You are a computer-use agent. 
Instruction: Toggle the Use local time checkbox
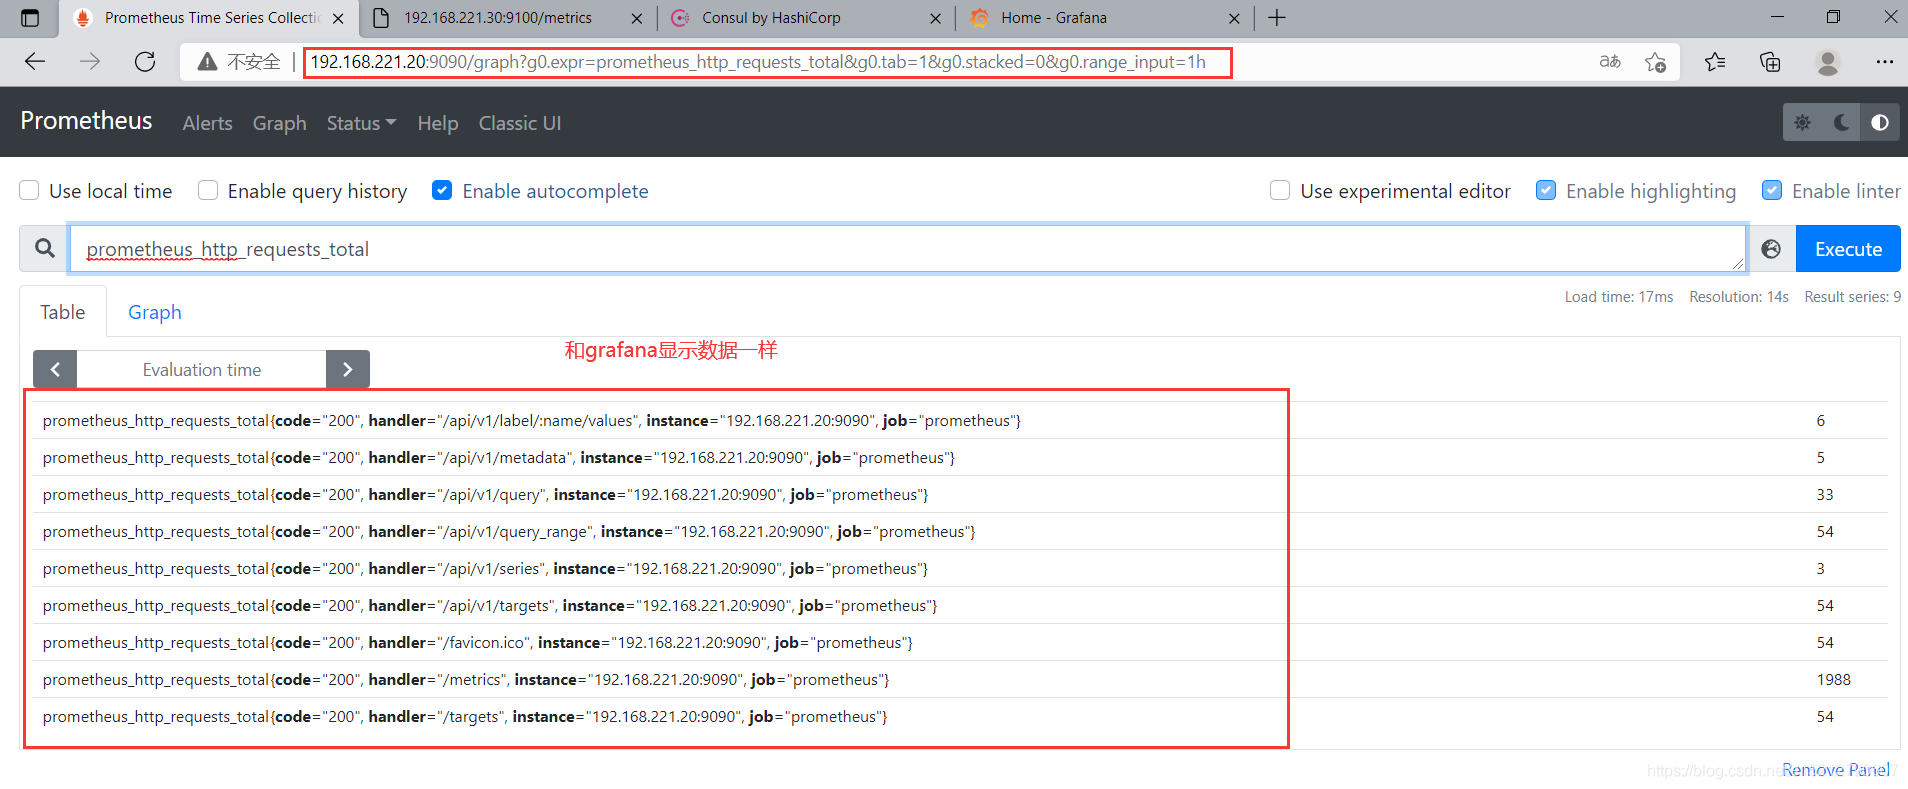[30, 190]
